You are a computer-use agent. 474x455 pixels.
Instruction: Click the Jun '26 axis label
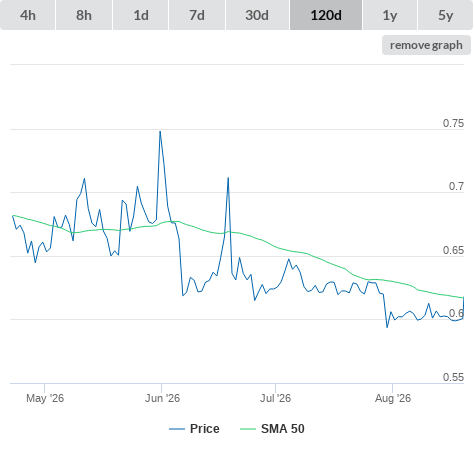[x=162, y=398]
